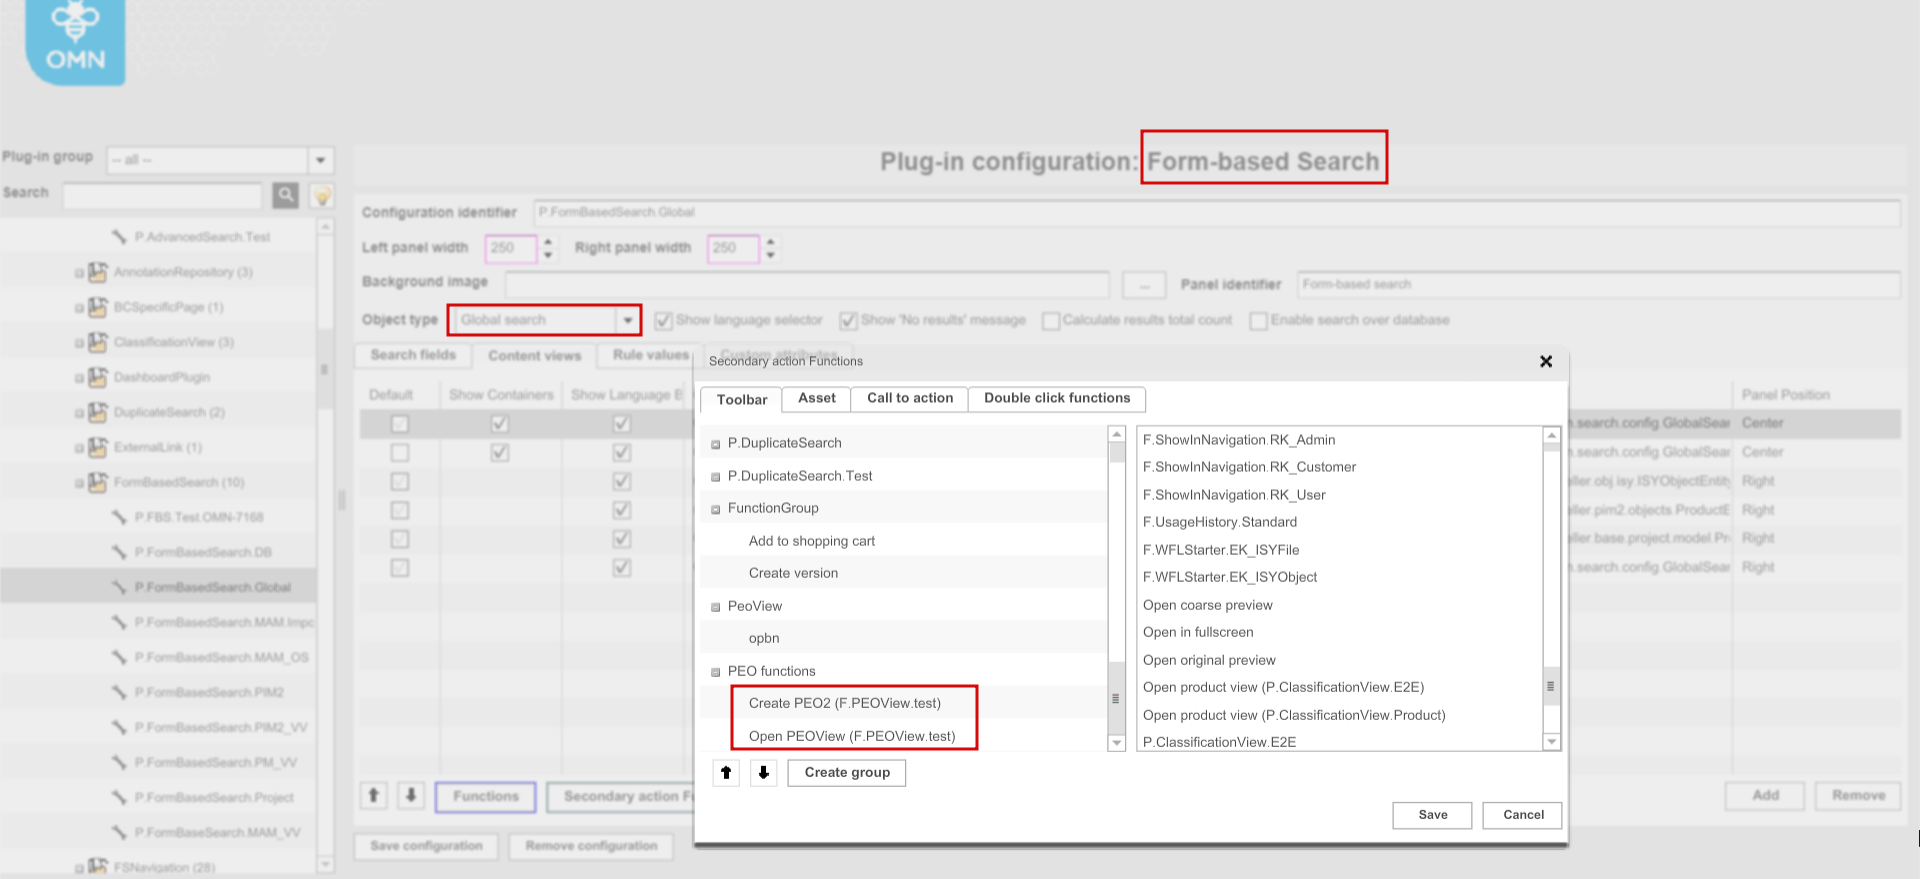Screen dimensions: 1920x879
Task: Increase the Left panel width stepper
Action: point(548,241)
